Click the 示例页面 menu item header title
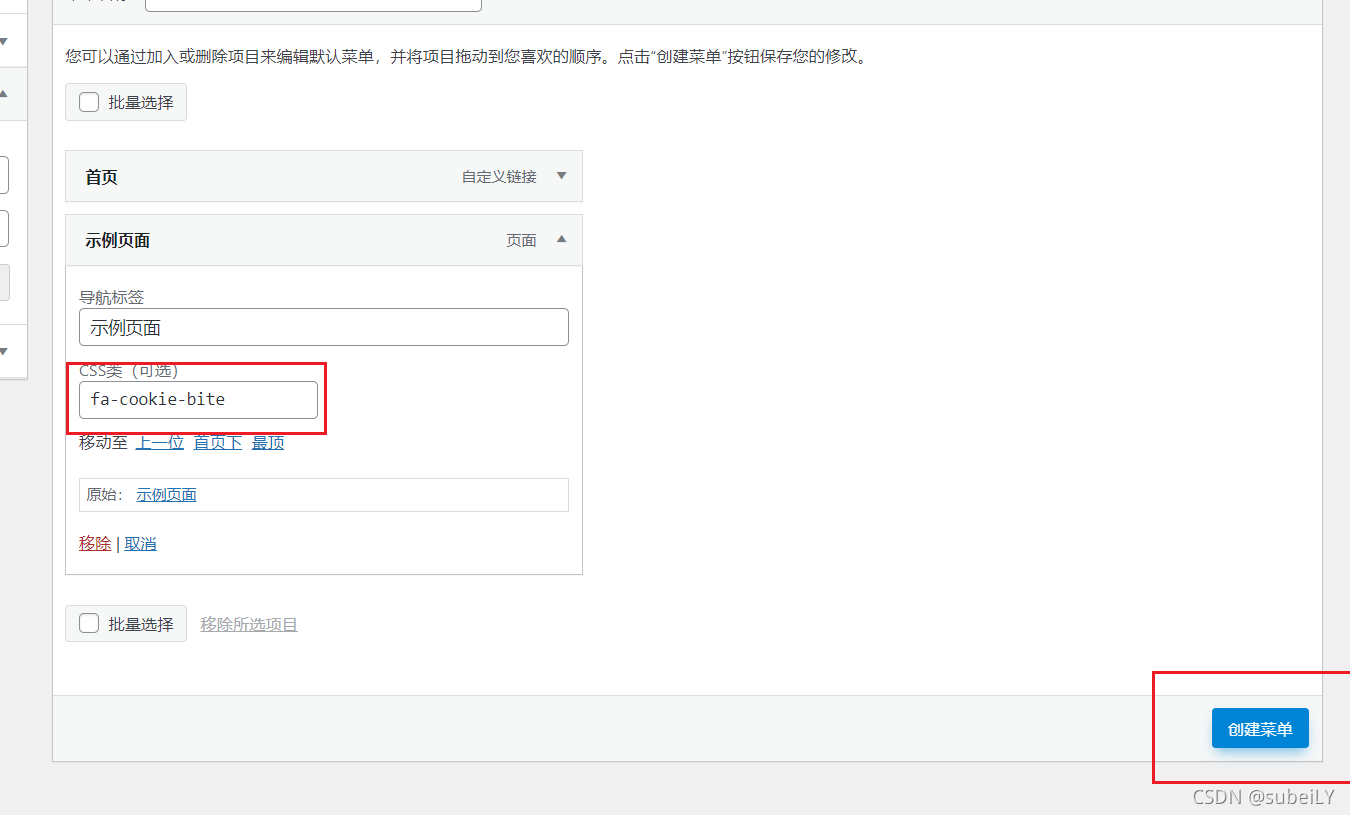 coord(117,241)
